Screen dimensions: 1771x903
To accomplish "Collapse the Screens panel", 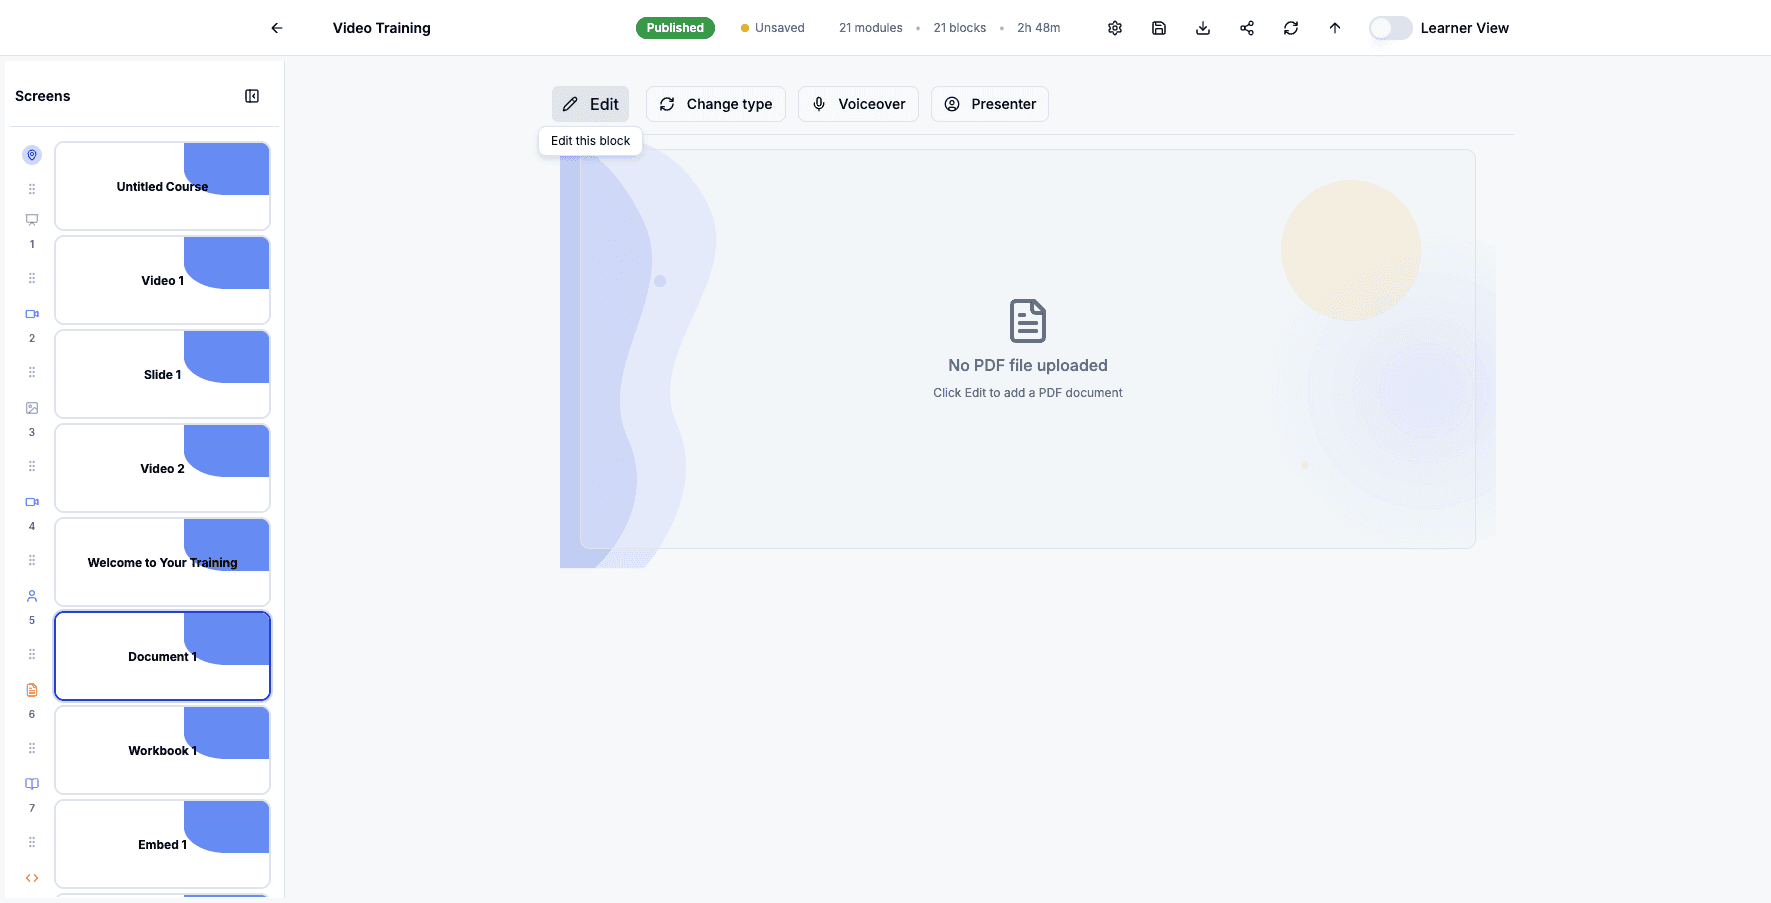I will [x=252, y=95].
